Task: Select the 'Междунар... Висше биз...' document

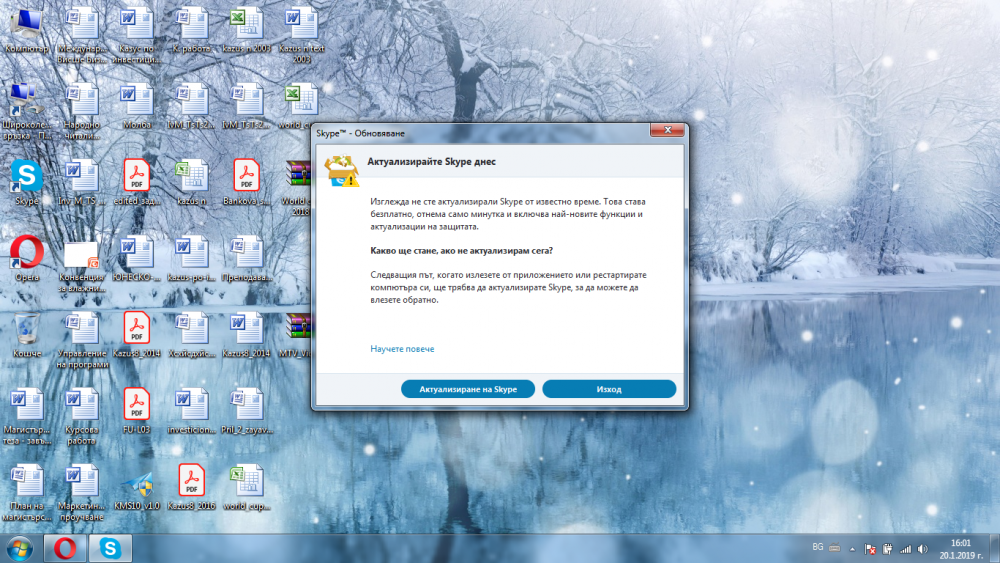Action: pos(82,35)
